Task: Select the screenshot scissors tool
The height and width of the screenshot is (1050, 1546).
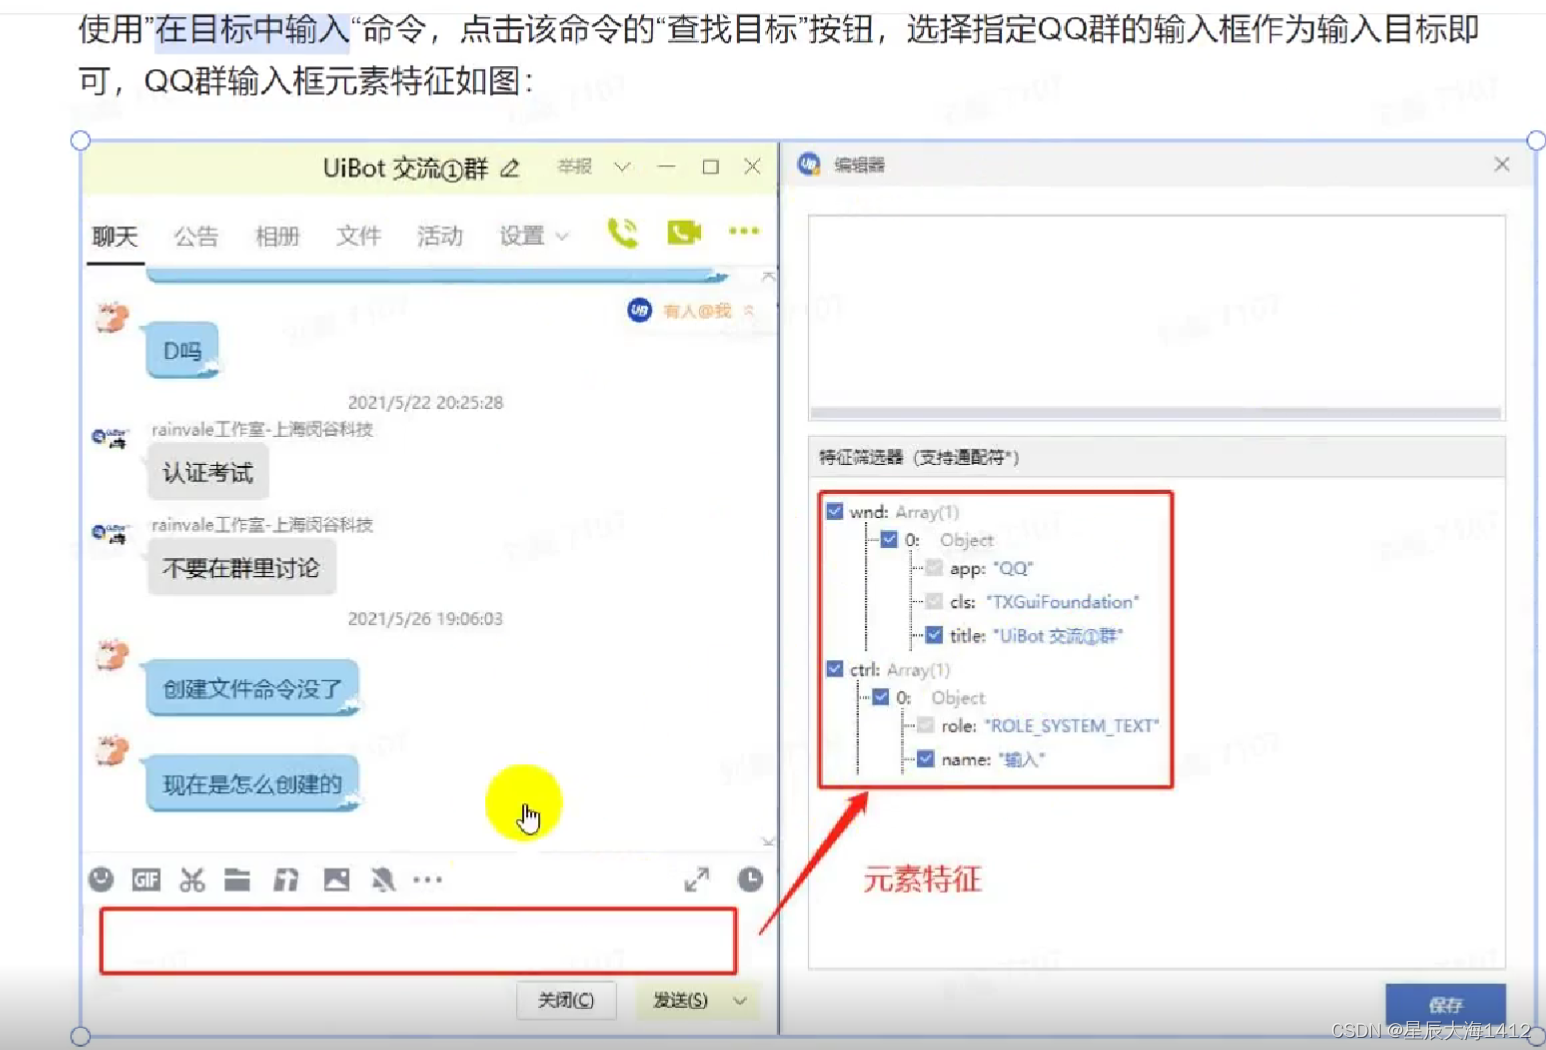Action: [192, 879]
